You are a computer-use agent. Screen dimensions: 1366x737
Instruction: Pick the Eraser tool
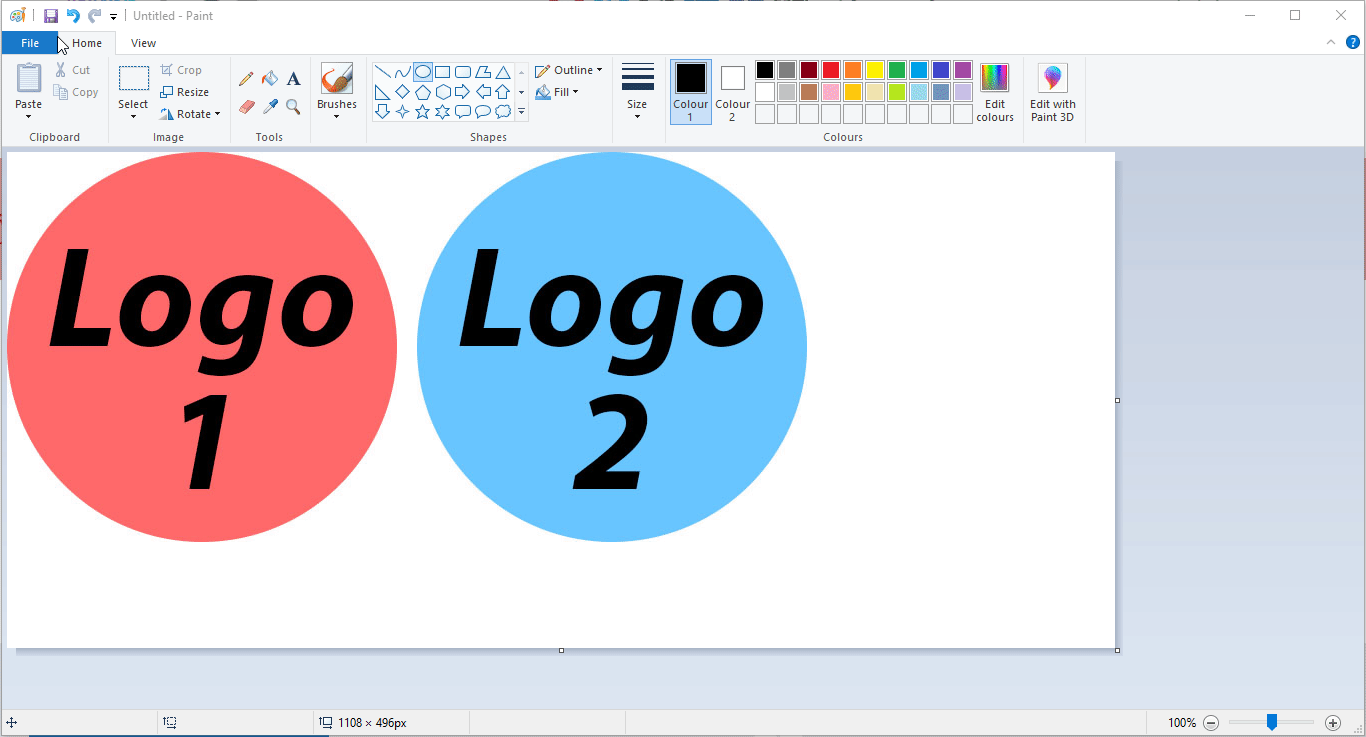pos(246,106)
